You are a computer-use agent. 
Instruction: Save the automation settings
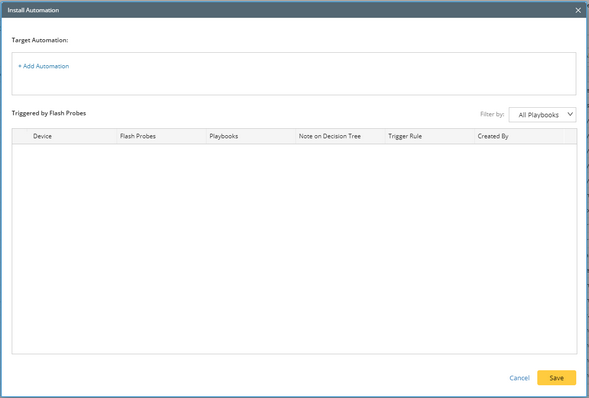coord(556,378)
